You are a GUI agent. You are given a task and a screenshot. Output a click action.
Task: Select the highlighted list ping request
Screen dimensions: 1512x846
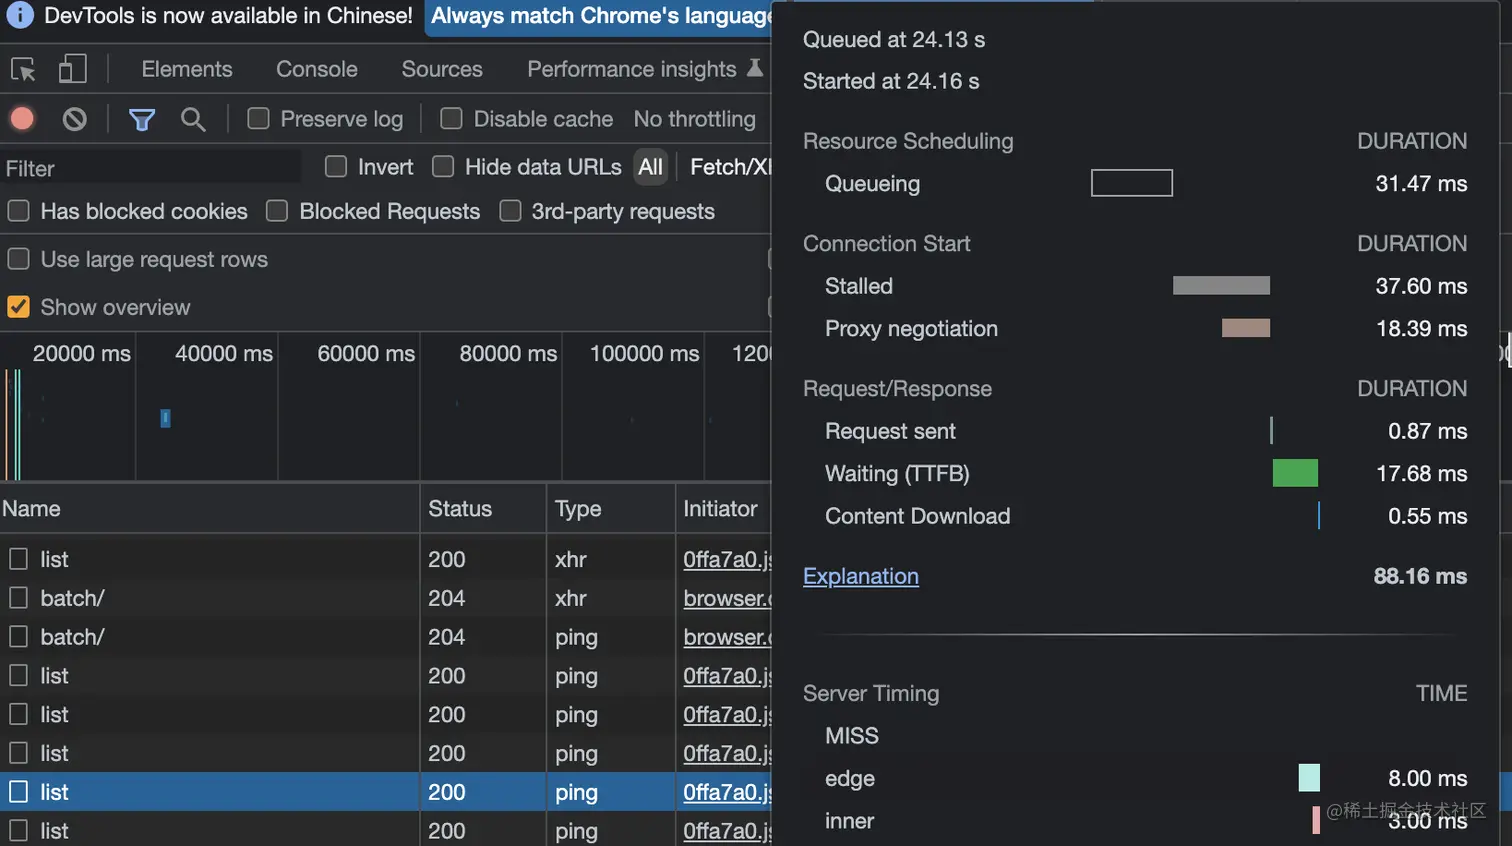386,792
